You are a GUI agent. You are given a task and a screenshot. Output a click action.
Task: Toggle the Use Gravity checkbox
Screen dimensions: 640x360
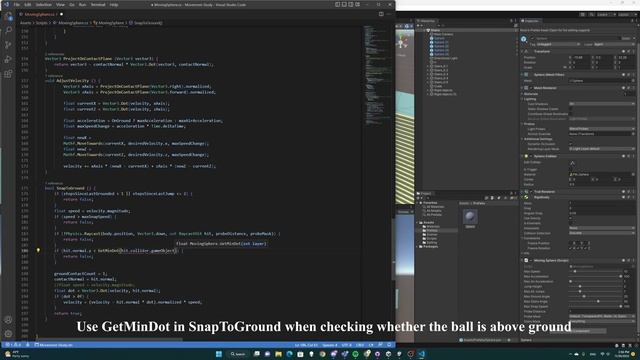tap(571, 218)
